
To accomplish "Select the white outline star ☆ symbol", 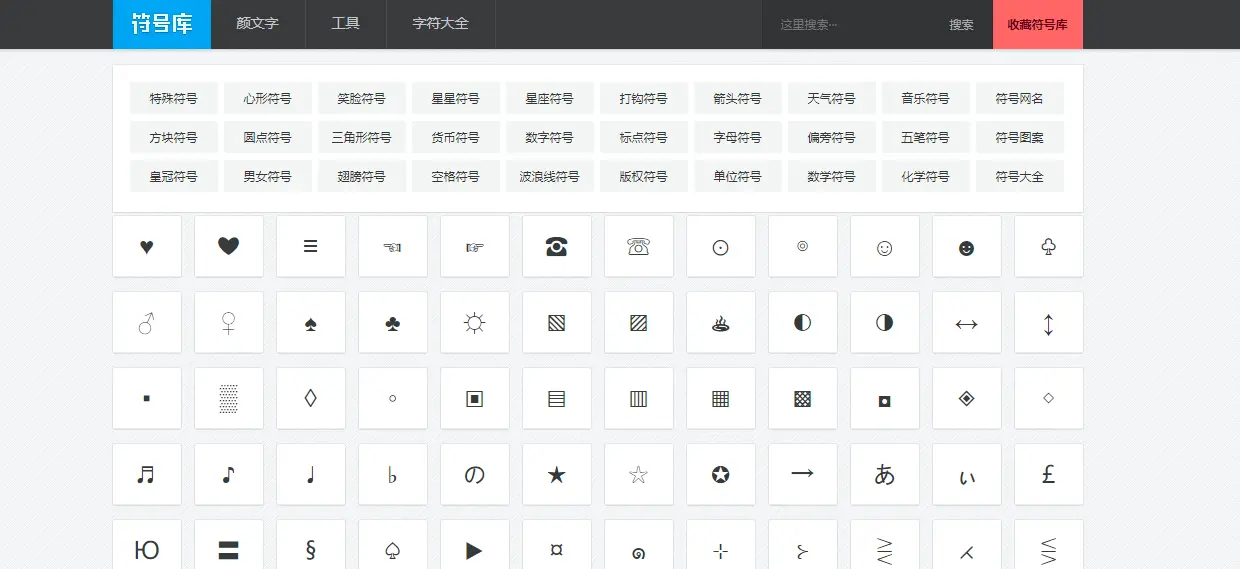I will (639, 474).
